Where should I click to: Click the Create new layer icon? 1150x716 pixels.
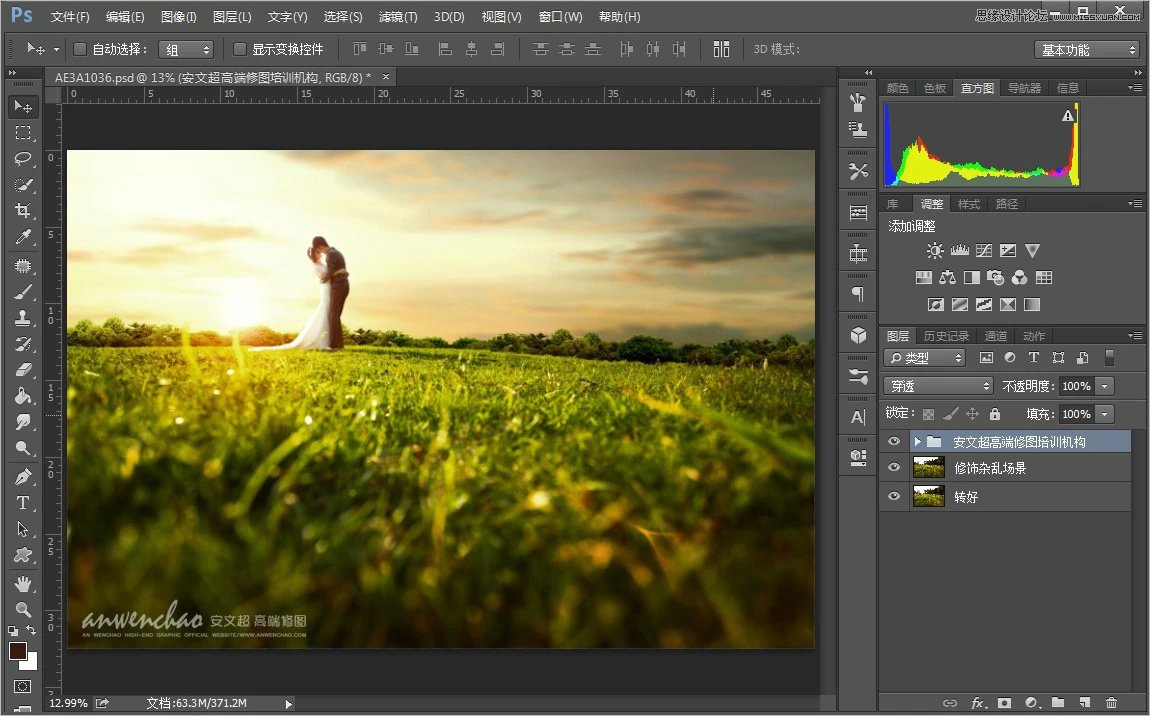(x=1085, y=703)
